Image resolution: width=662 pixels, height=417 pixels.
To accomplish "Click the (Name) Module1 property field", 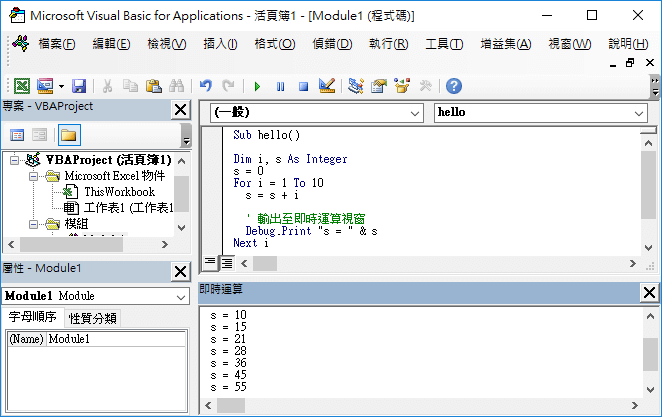I will 97,339.
